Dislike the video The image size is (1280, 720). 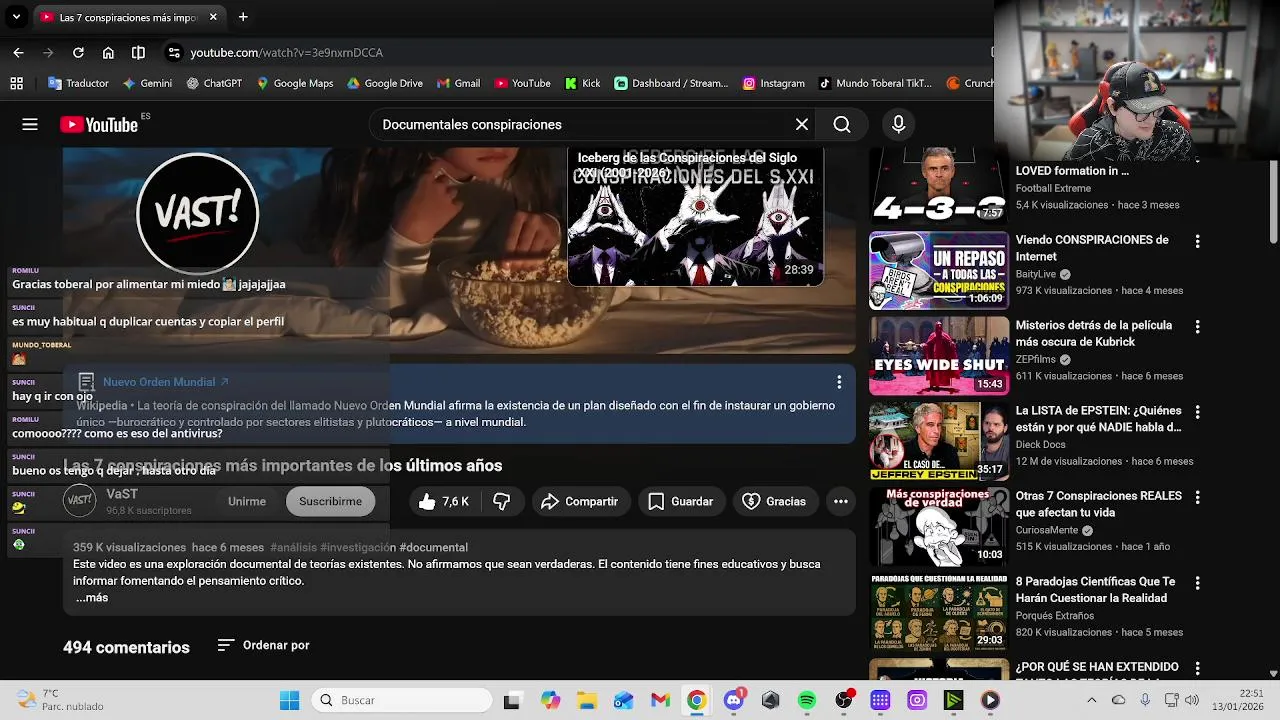click(502, 501)
